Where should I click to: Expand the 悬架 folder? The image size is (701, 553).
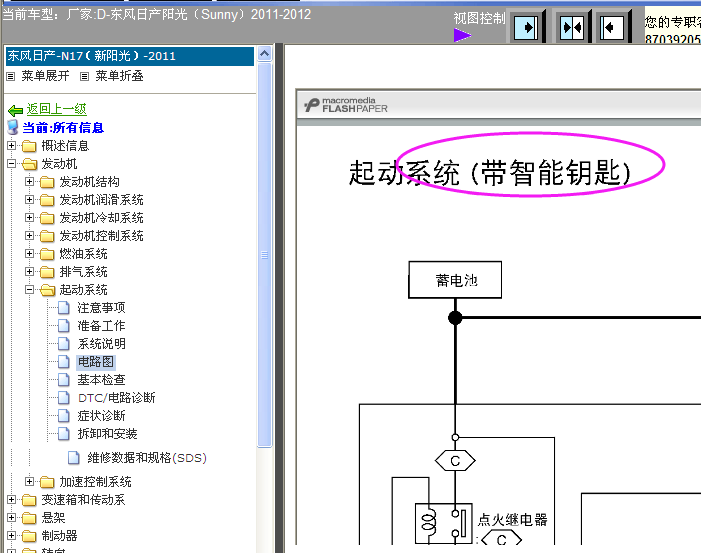(x=12, y=517)
